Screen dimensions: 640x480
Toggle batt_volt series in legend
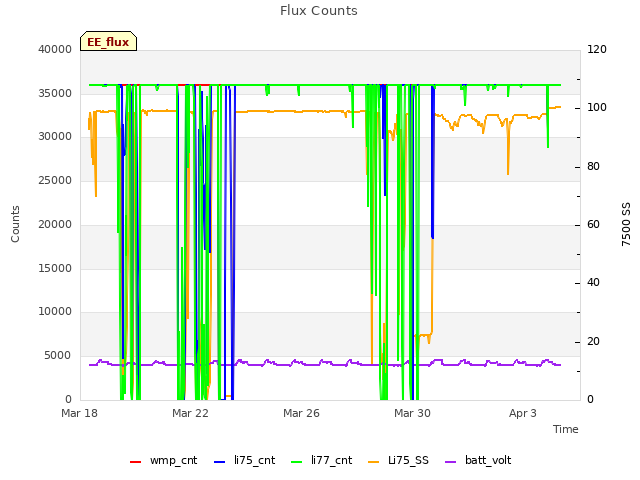click(478, 461)
